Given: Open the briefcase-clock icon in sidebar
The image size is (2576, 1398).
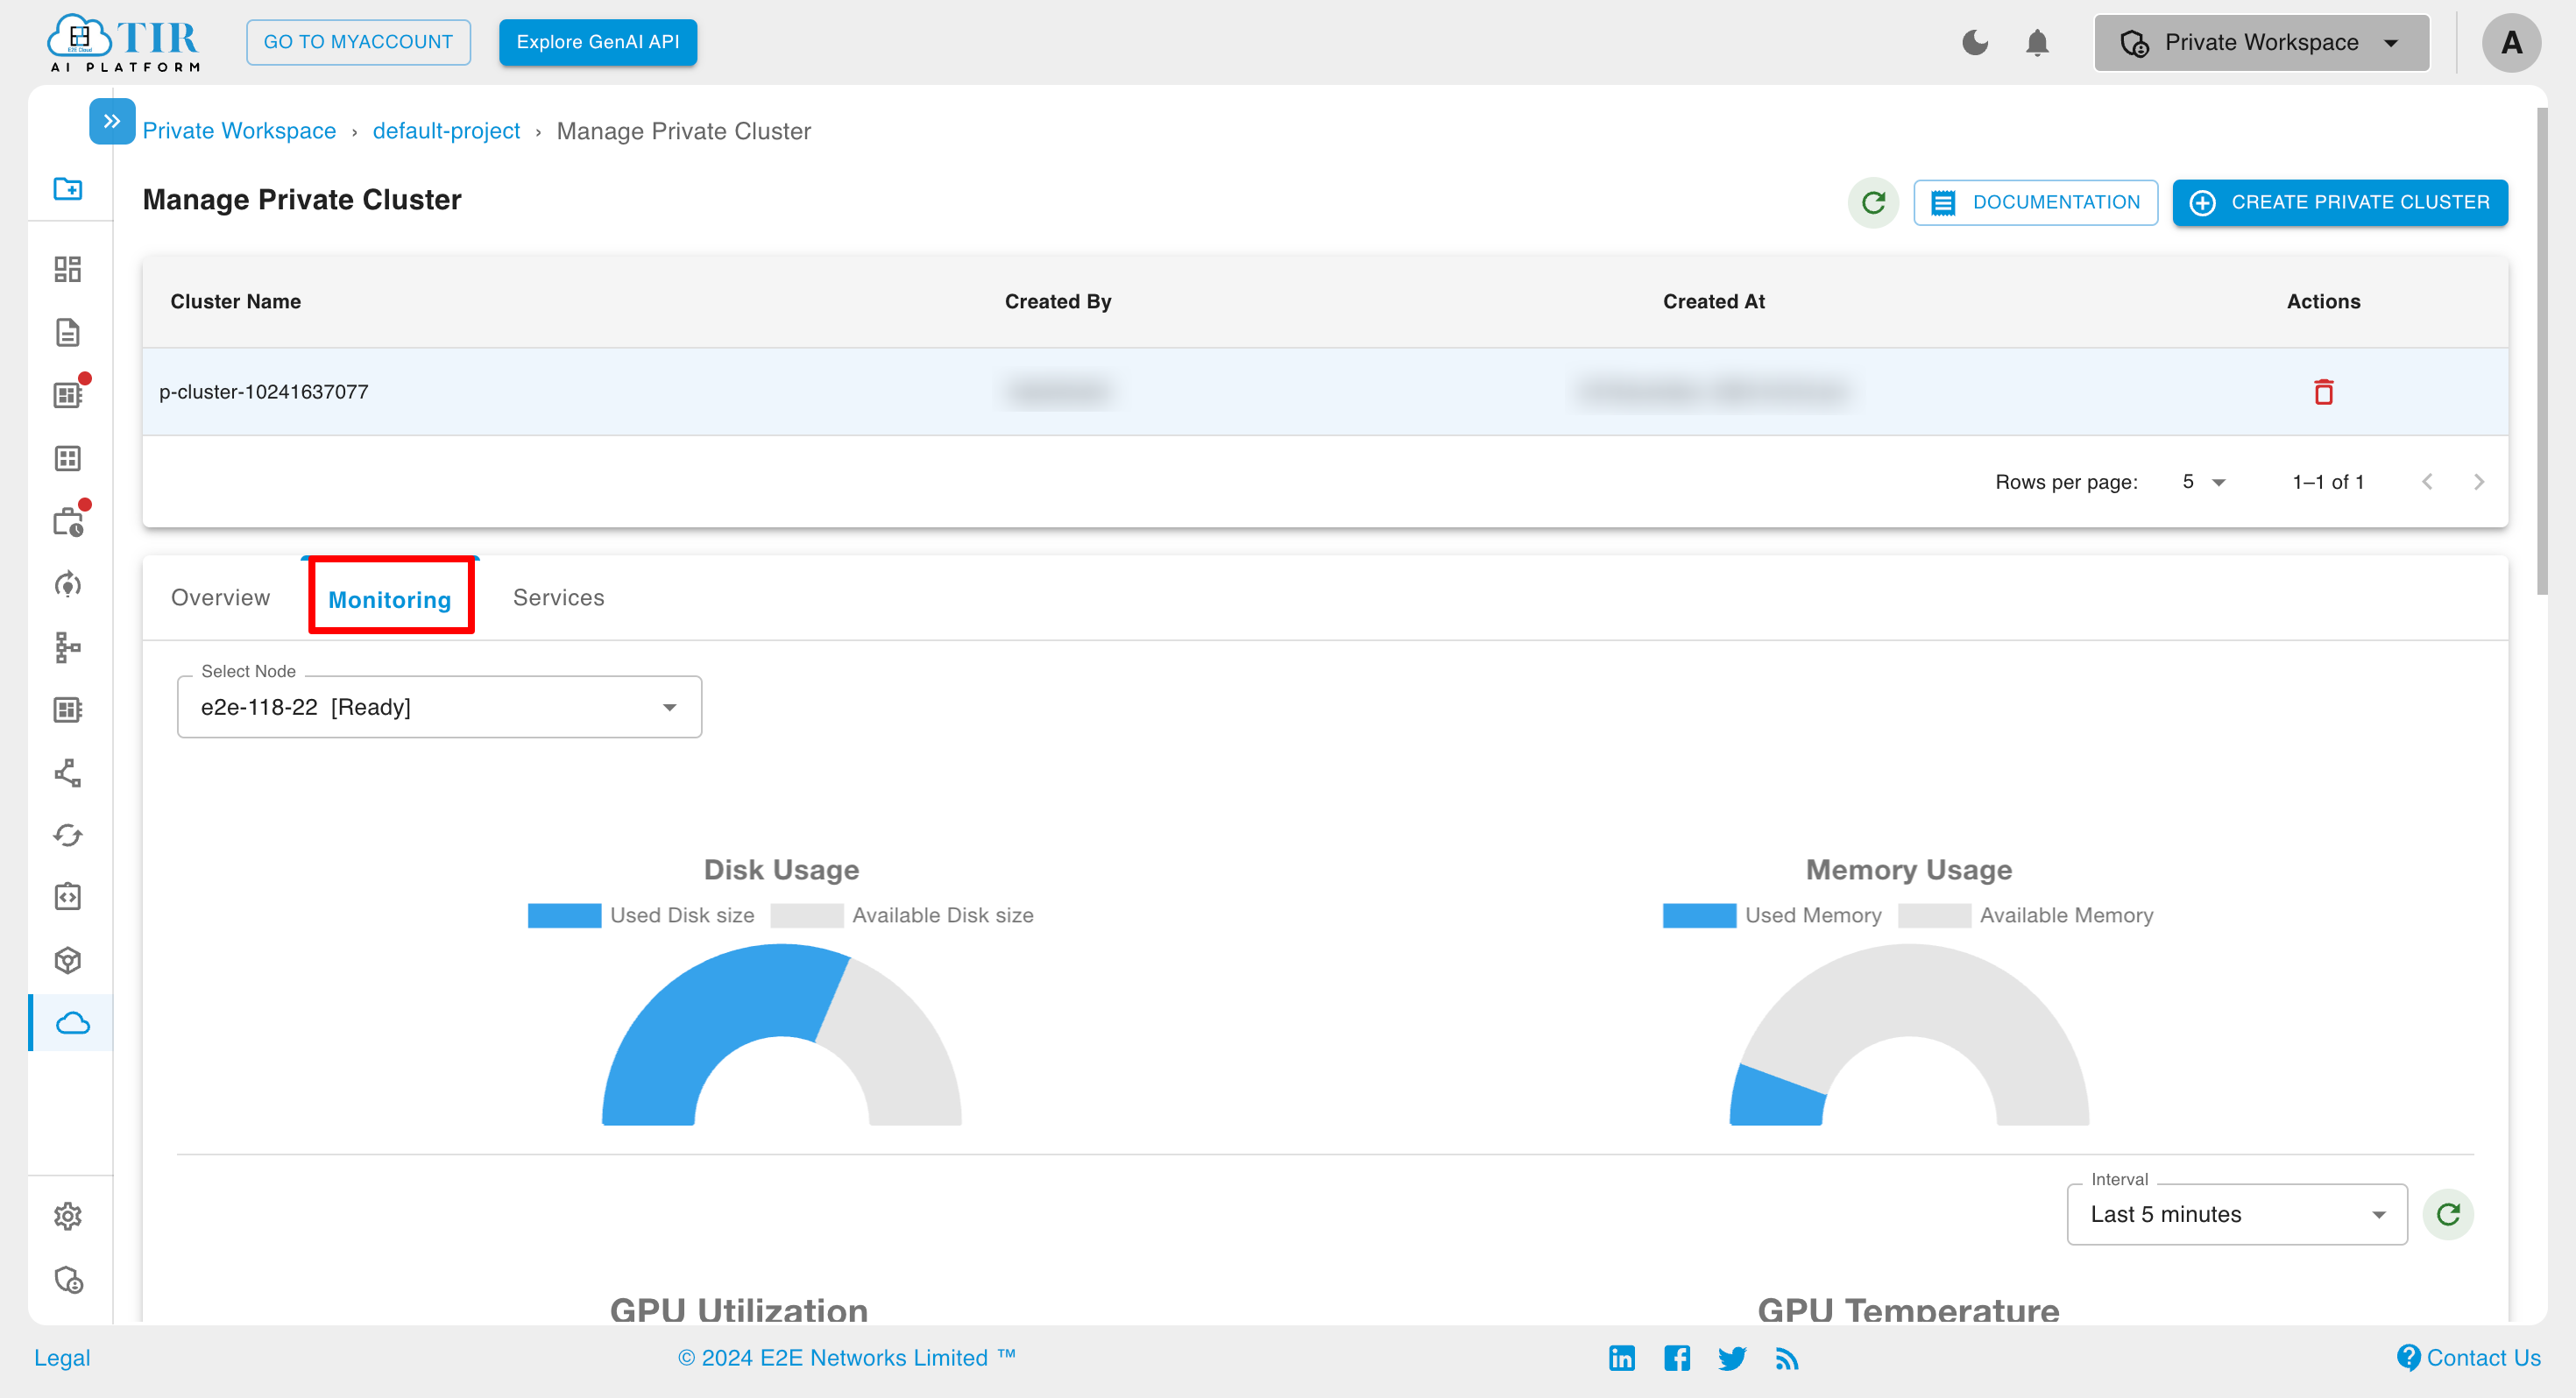Looking at the screenshot, I should click(68, 521).
